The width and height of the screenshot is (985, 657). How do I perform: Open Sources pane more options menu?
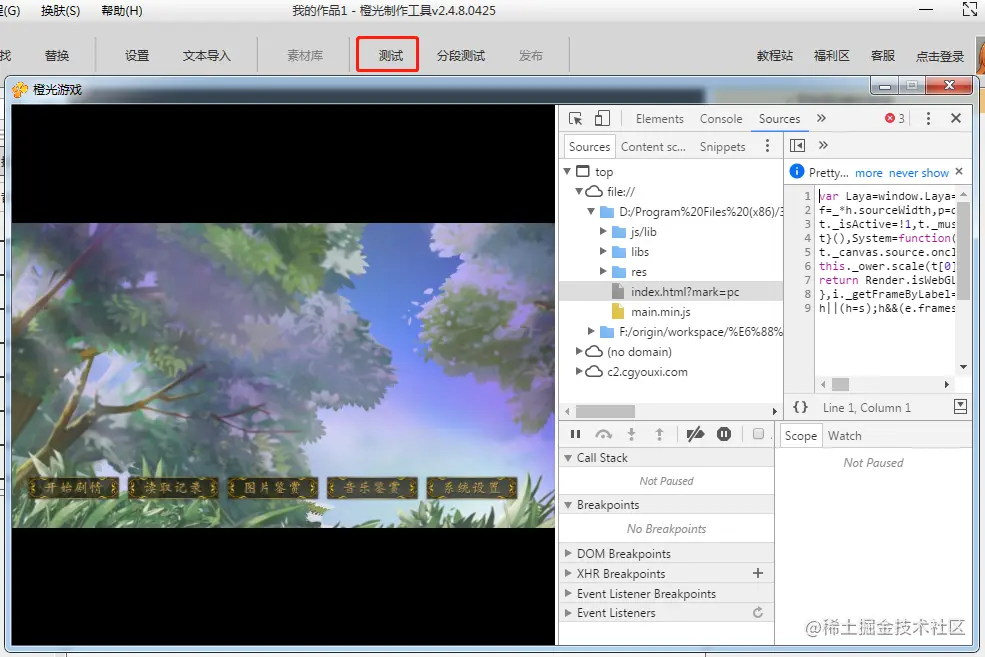tap(767, 146)
